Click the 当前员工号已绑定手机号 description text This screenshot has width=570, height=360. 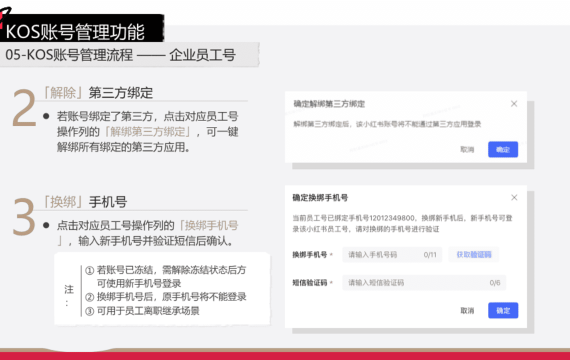(x=402, y=223)
